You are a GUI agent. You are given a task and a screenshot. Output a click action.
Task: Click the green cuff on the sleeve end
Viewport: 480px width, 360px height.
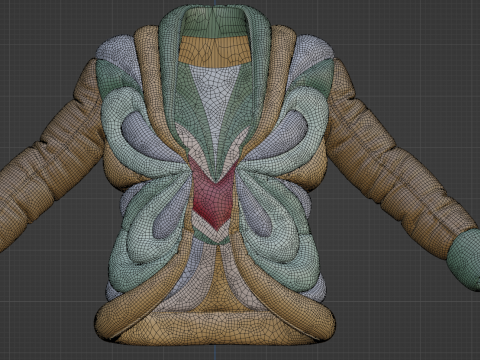(x=464, y=259)
